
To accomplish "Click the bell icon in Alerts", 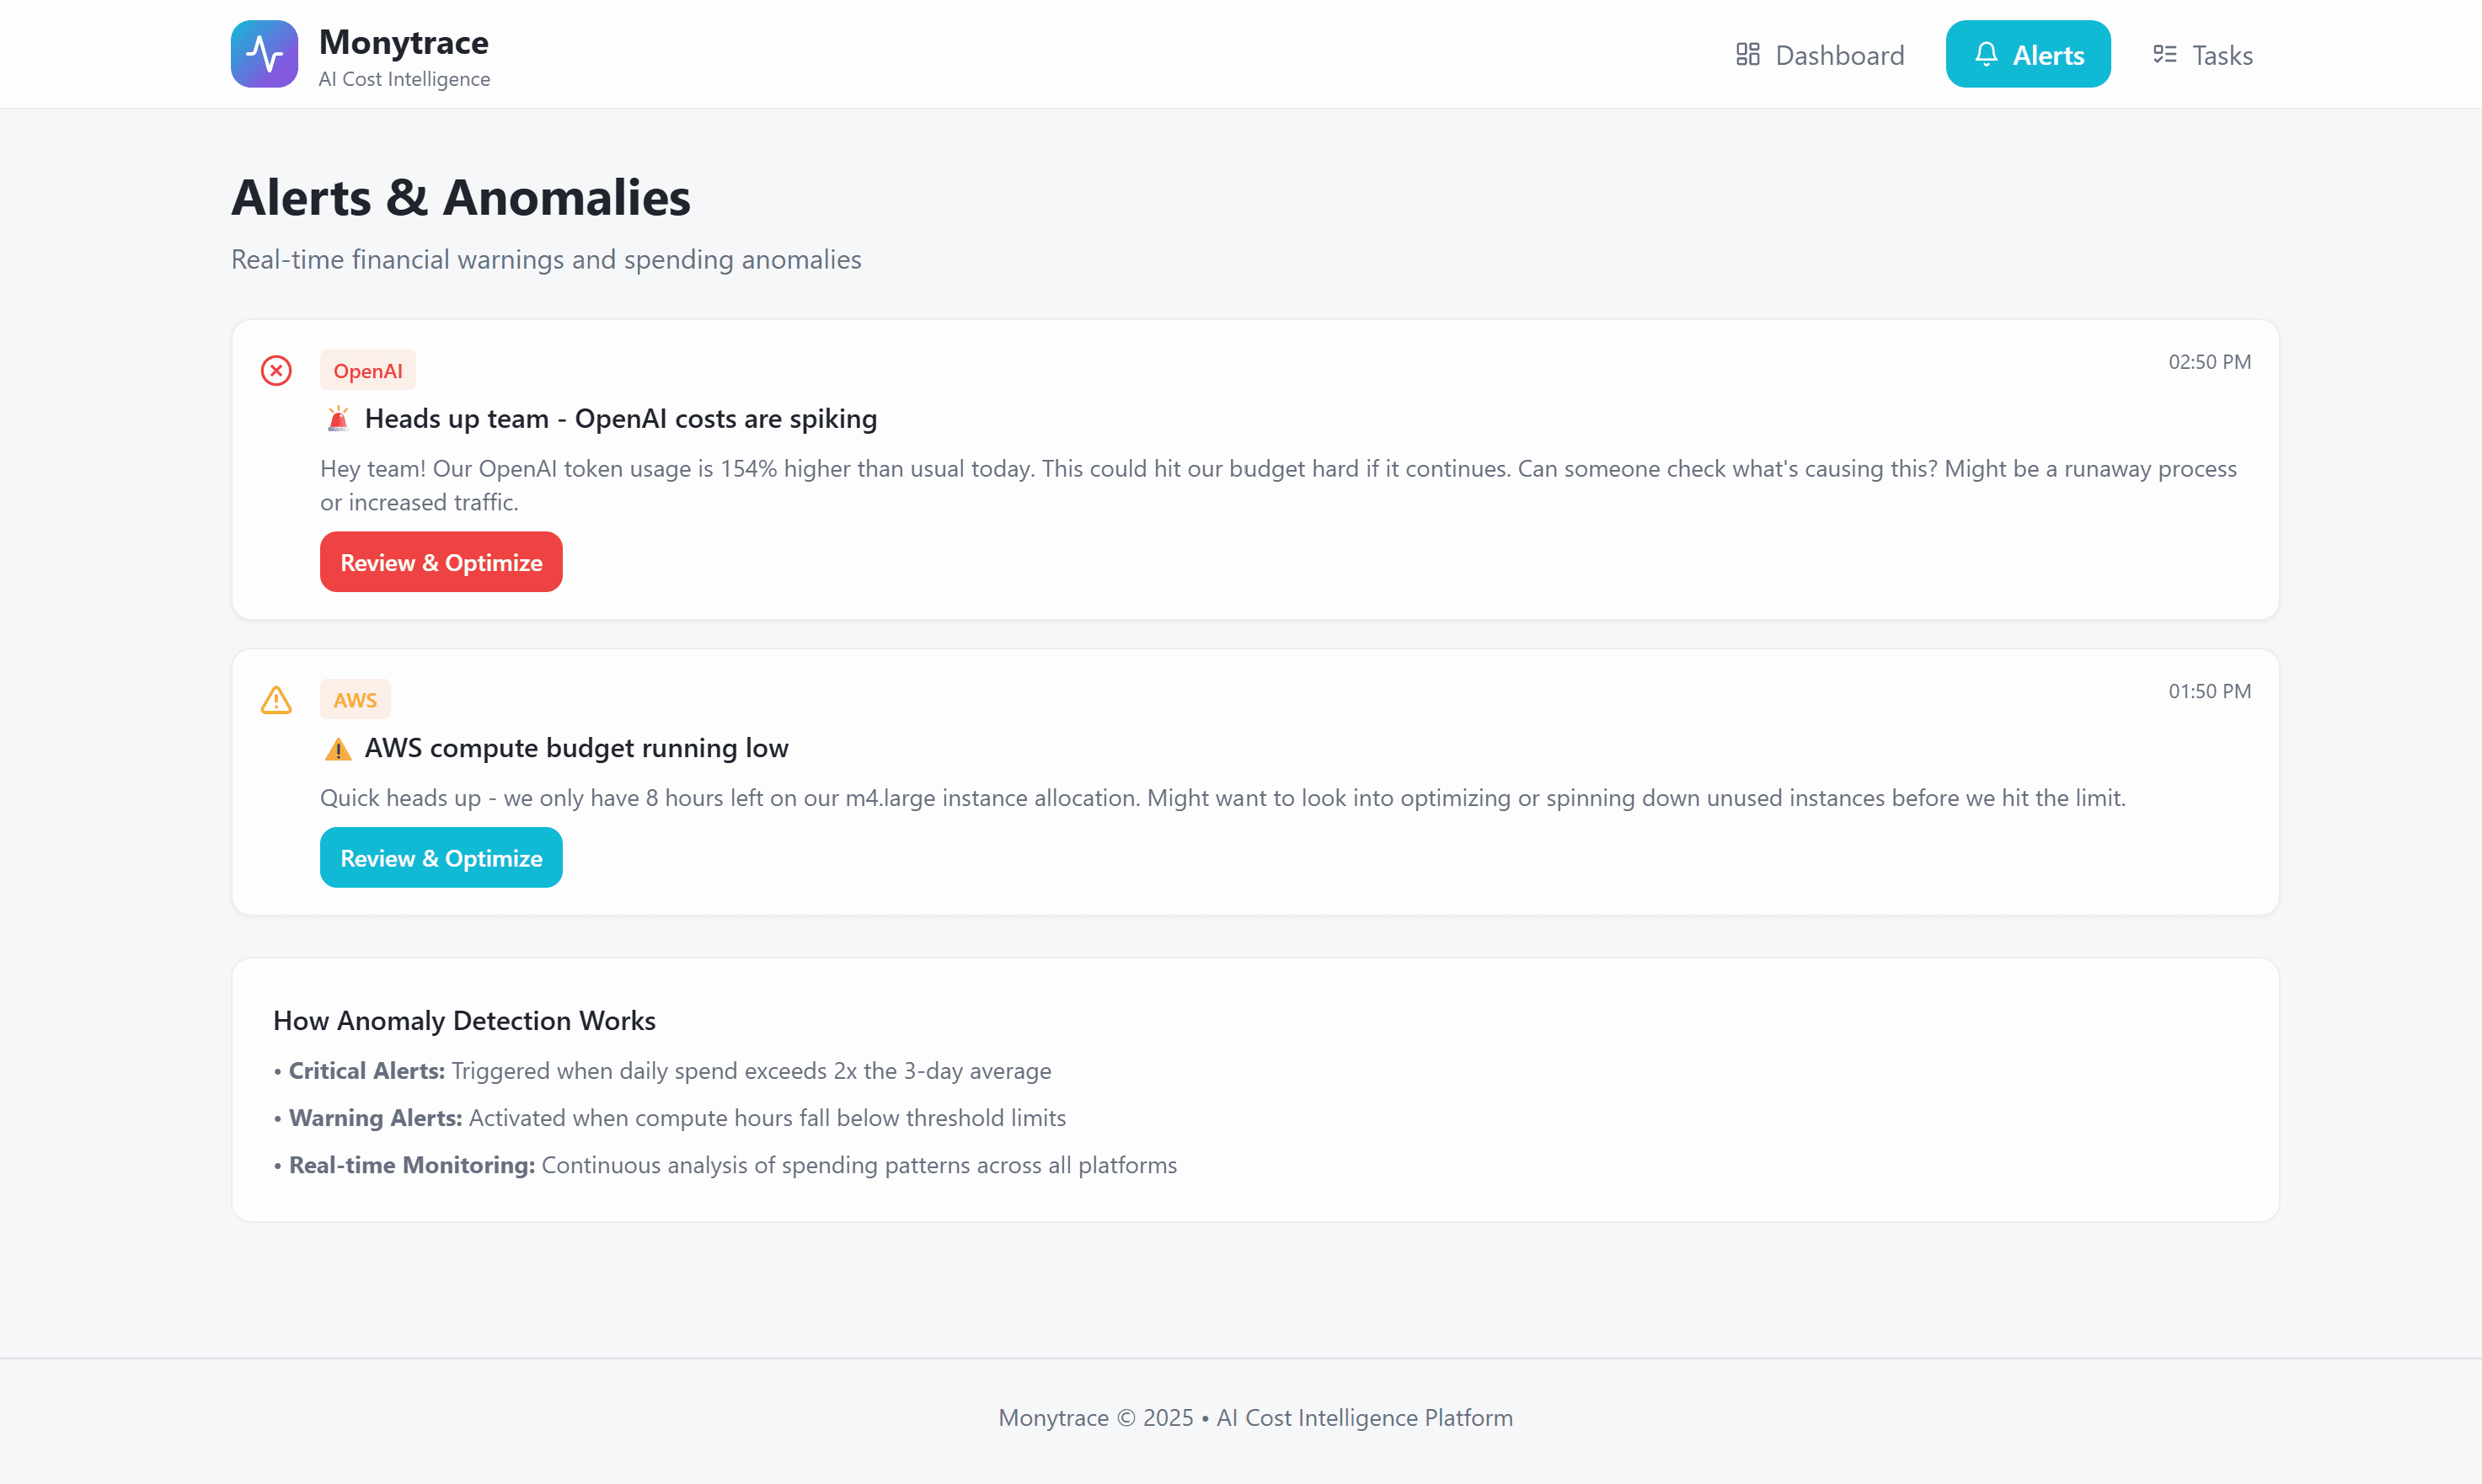I will point(1986,54).
